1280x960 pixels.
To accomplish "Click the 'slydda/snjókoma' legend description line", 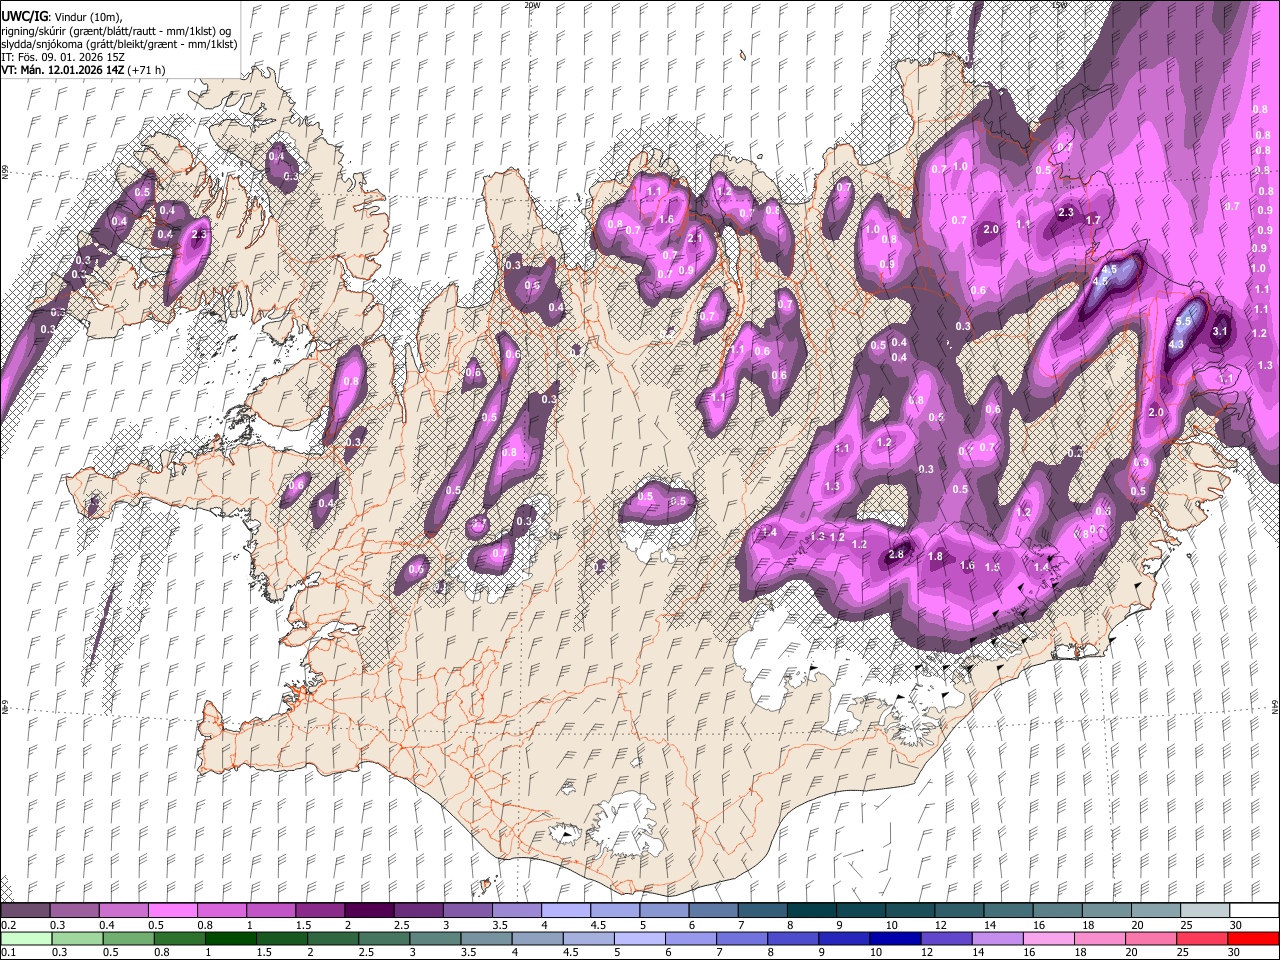I will click(118, 44).
